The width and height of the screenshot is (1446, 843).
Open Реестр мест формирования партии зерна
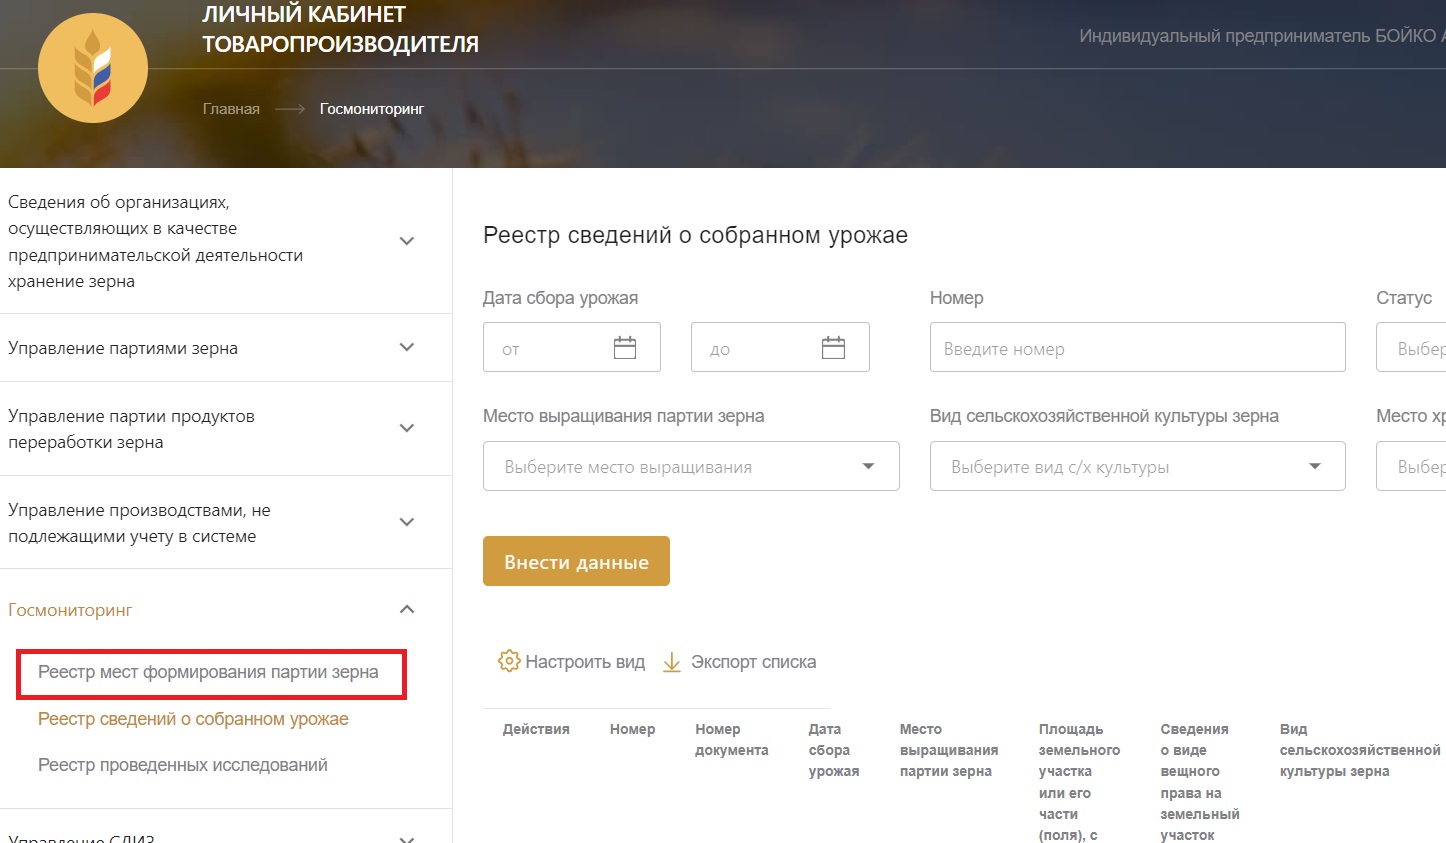pos(208,672)
